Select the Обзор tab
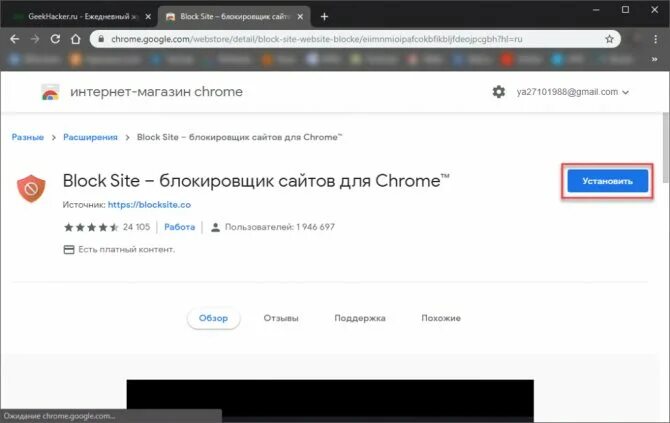This screenshot has height=423, width=670. coord(213,318)
